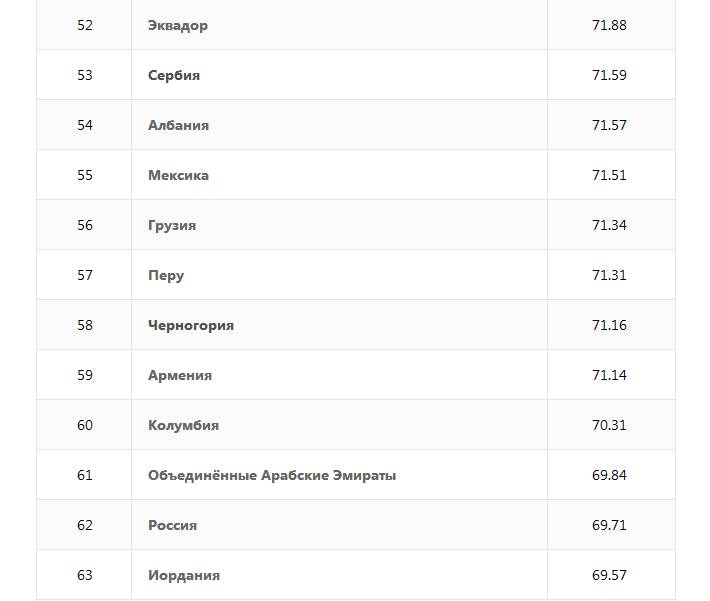Screen dimensions: 710x601
Task: Click the score value 71.14
Action: [609, 375]
